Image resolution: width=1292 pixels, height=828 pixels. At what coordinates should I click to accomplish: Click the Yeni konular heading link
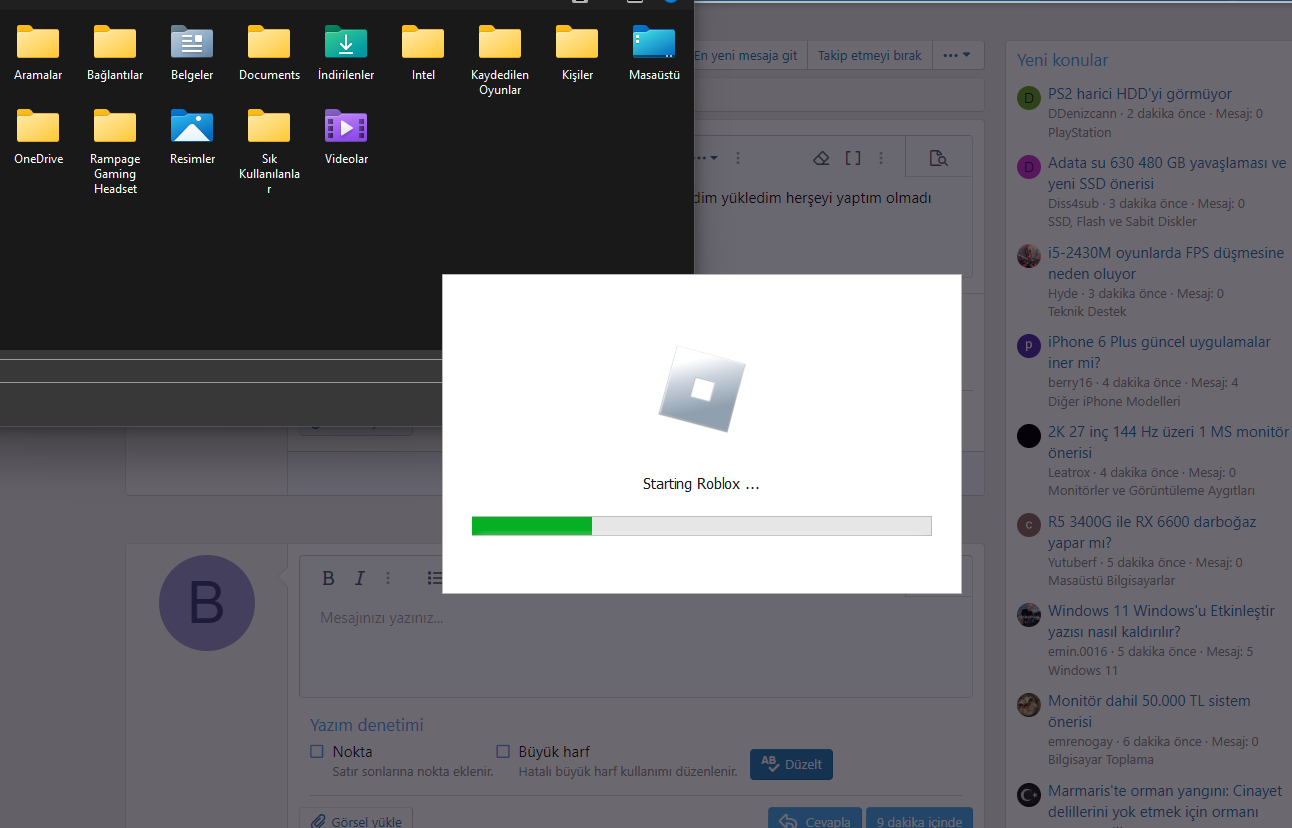click(1062, 60)
